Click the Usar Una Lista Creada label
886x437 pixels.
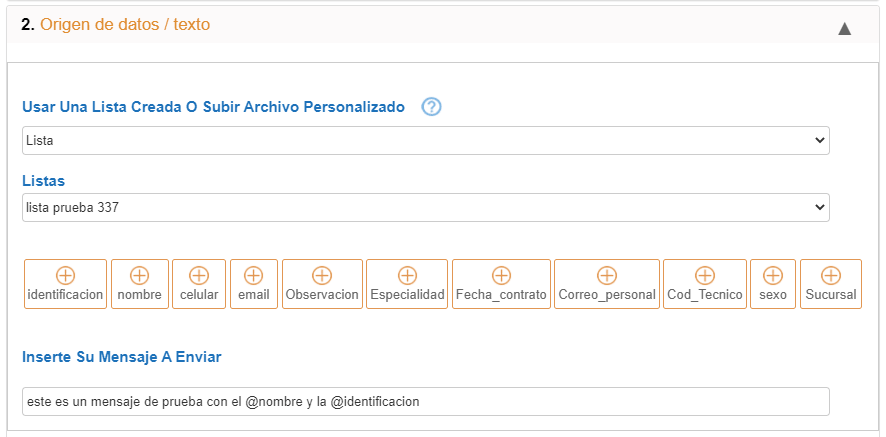213,107
